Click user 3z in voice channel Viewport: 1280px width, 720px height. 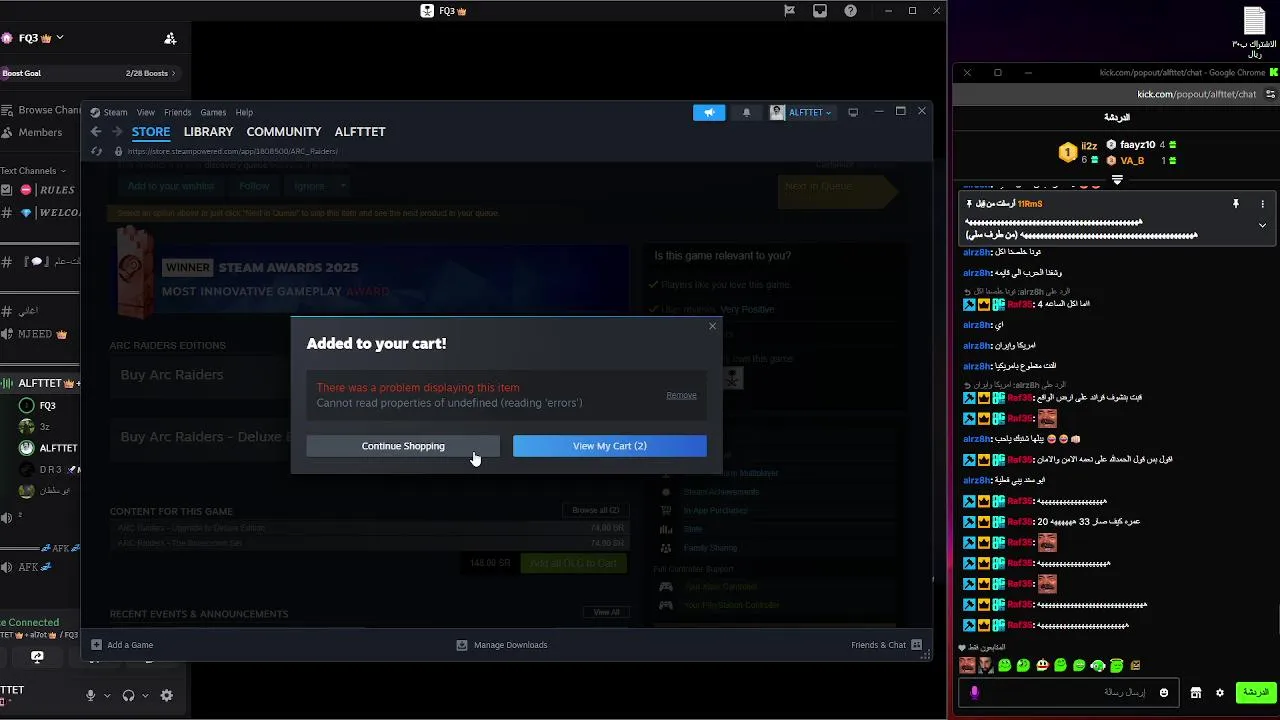[44, 427]
